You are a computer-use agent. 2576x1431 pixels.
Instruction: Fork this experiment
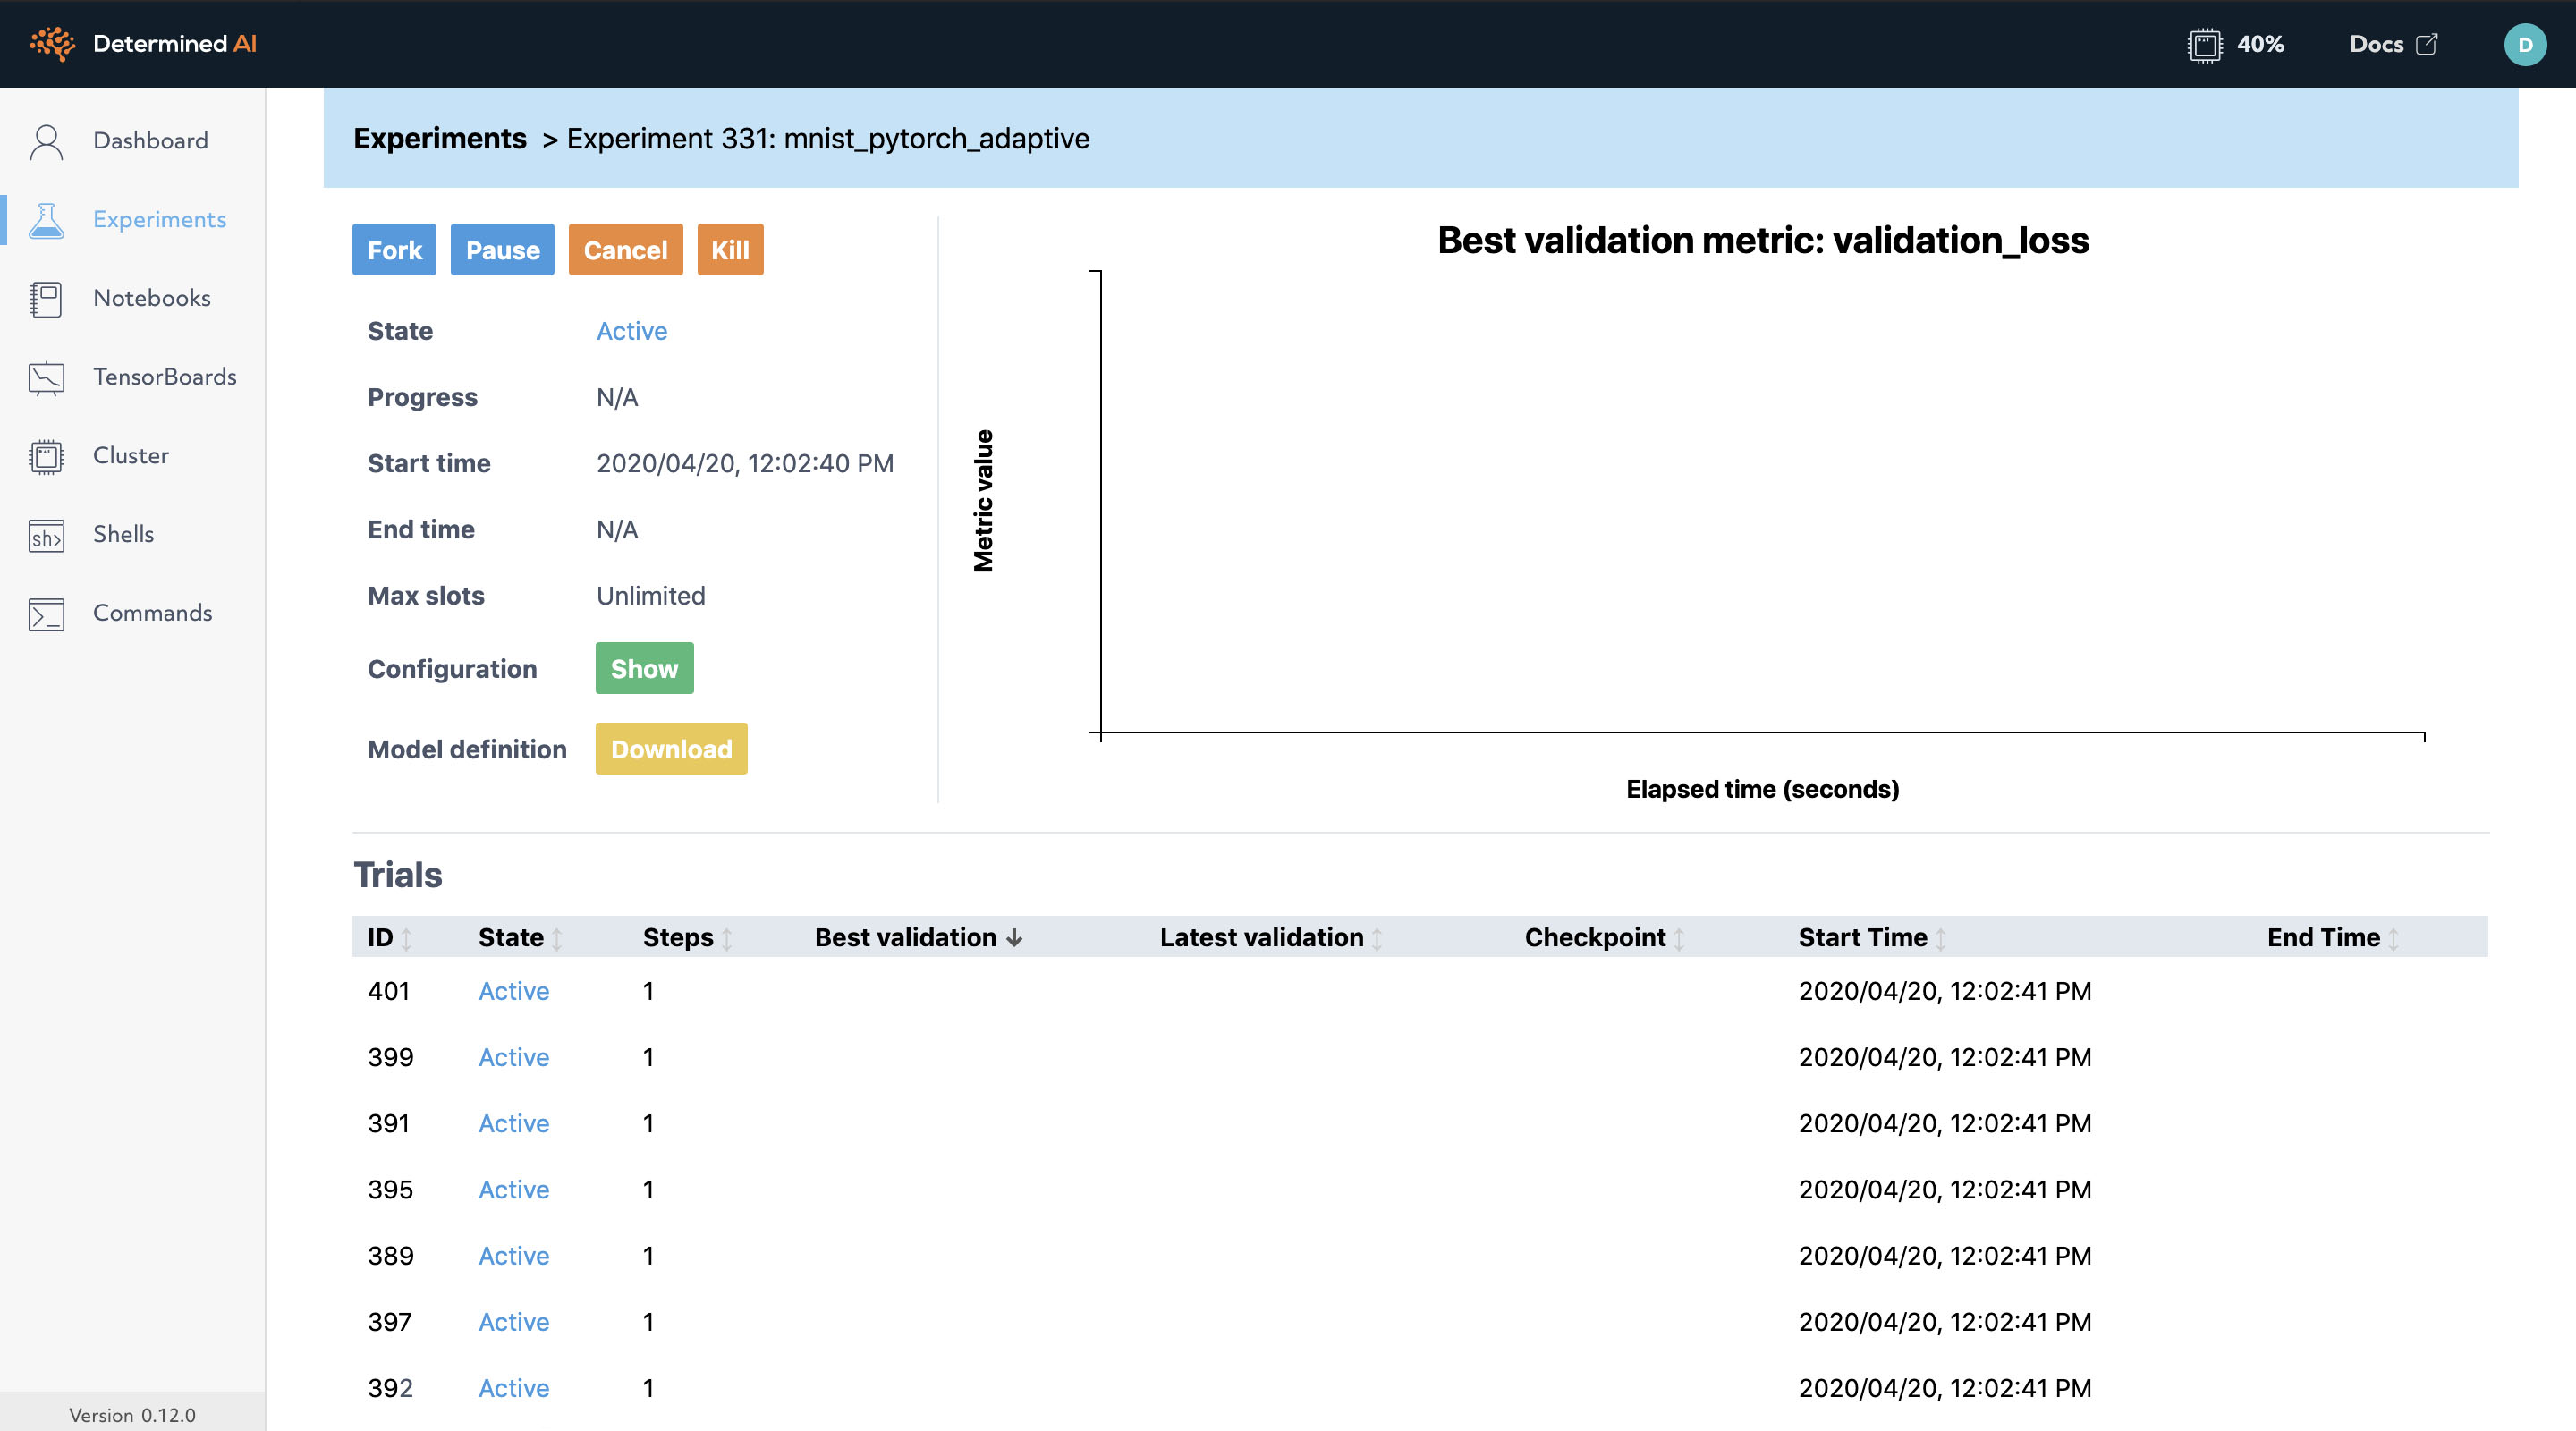pyautogui.click(x=394, y=250)
